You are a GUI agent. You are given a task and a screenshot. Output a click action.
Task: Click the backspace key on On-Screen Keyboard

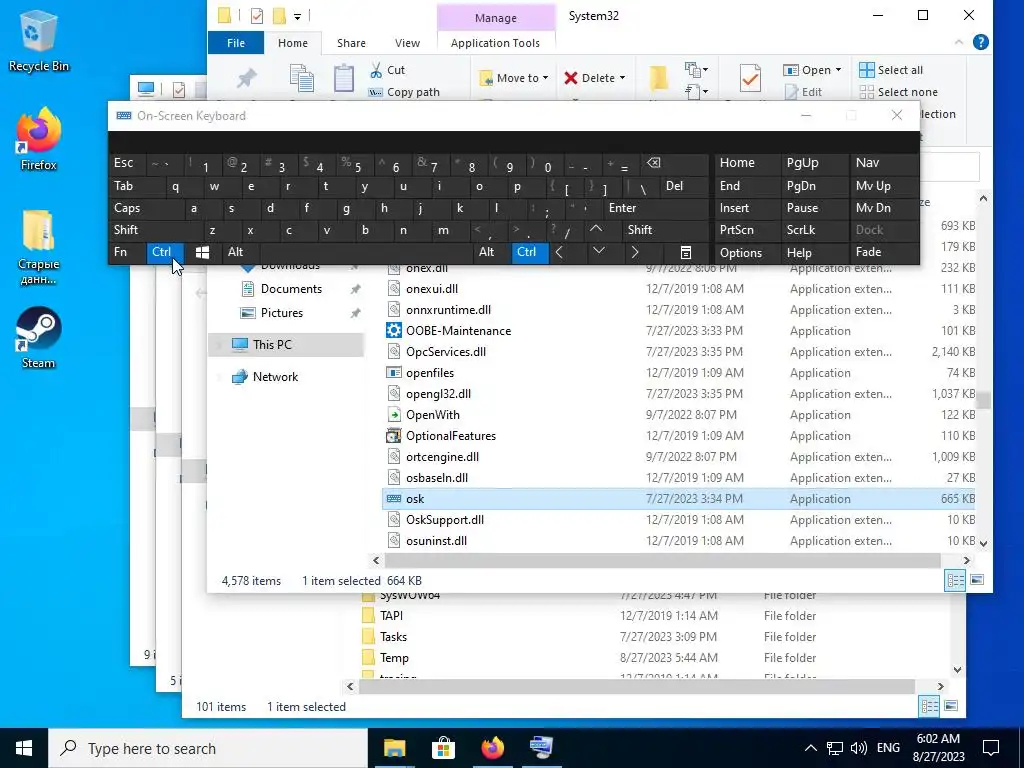coord(653,163)
